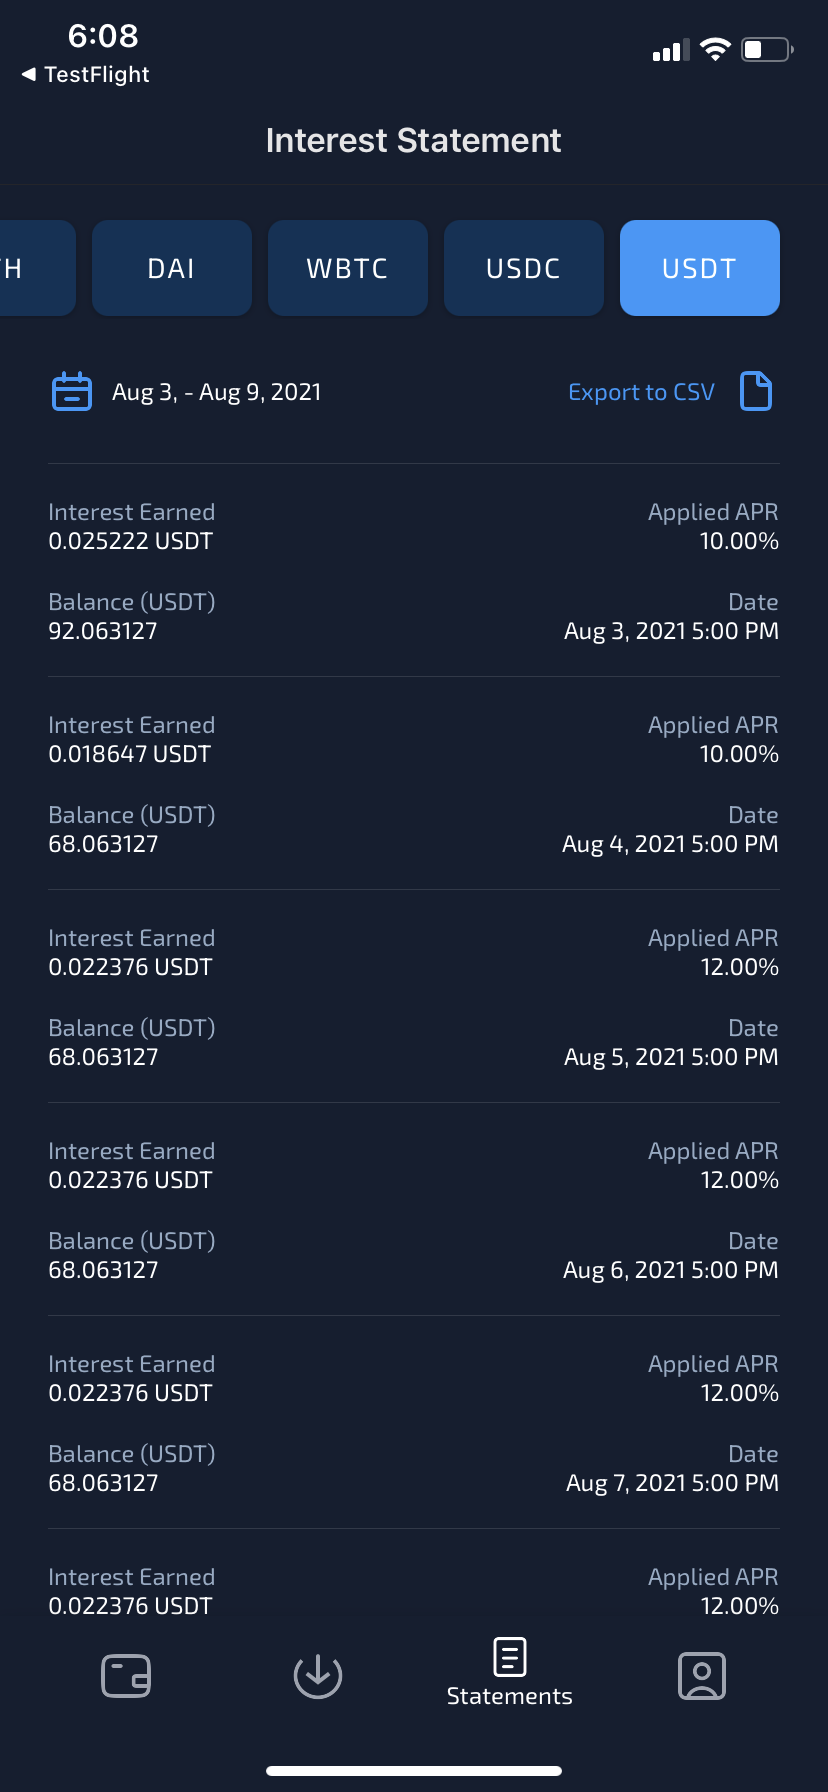This screenshot has width=828, height=1792.
Task: Go back to TestFlight app
Action: pos(86,75)
